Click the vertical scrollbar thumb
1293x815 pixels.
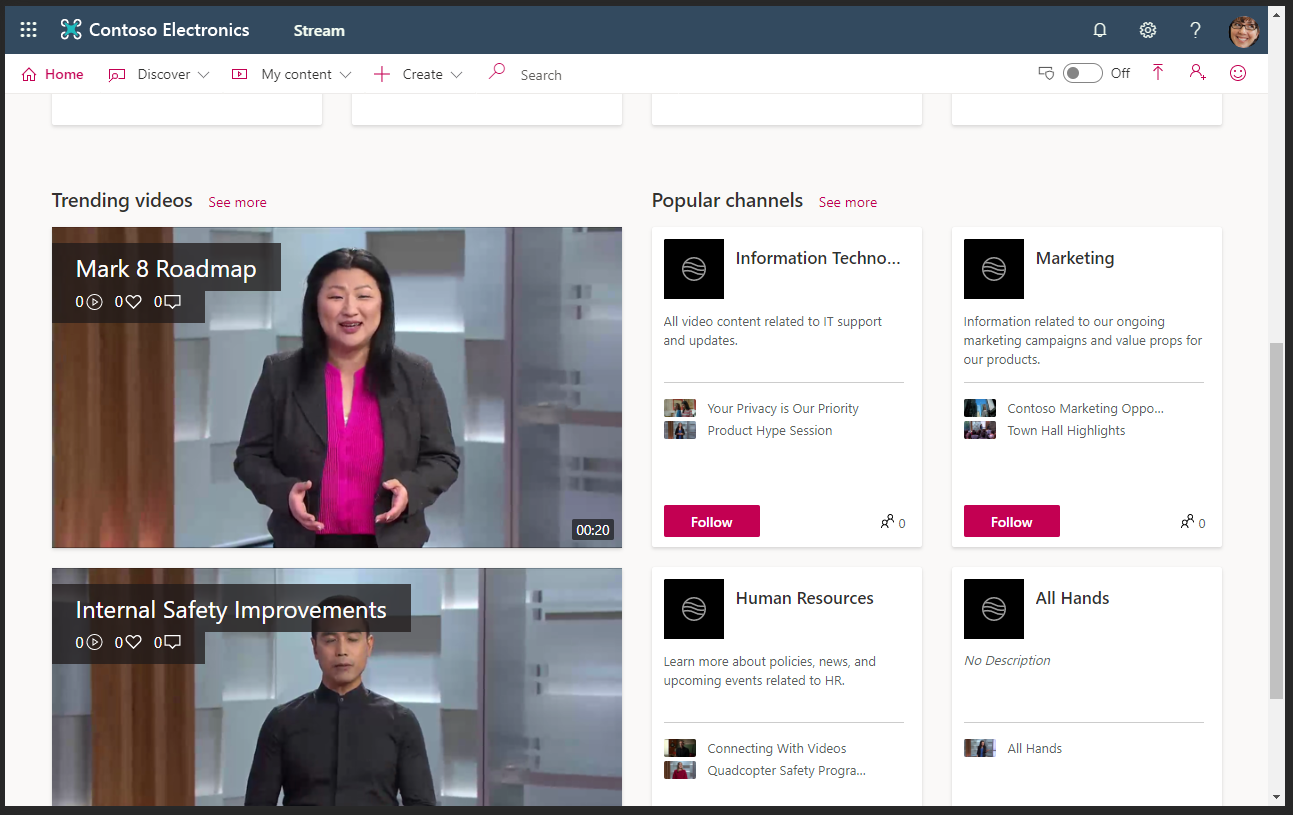1276,520
